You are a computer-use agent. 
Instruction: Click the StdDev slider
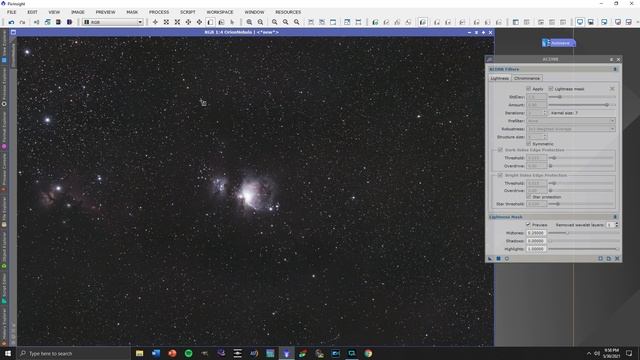(582, 97)
